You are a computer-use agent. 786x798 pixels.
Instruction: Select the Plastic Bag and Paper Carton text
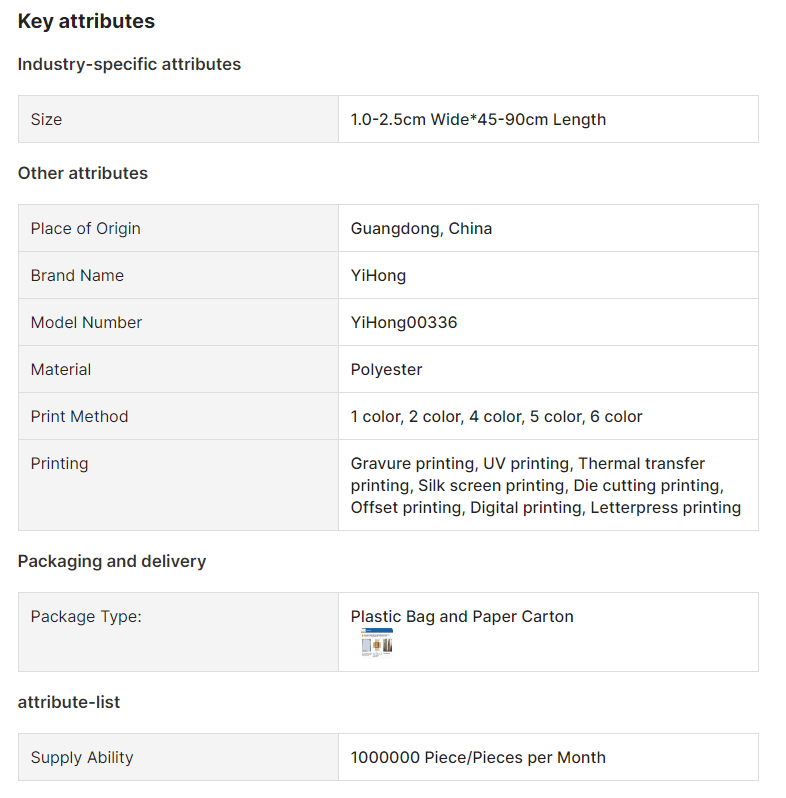(462, 616)
